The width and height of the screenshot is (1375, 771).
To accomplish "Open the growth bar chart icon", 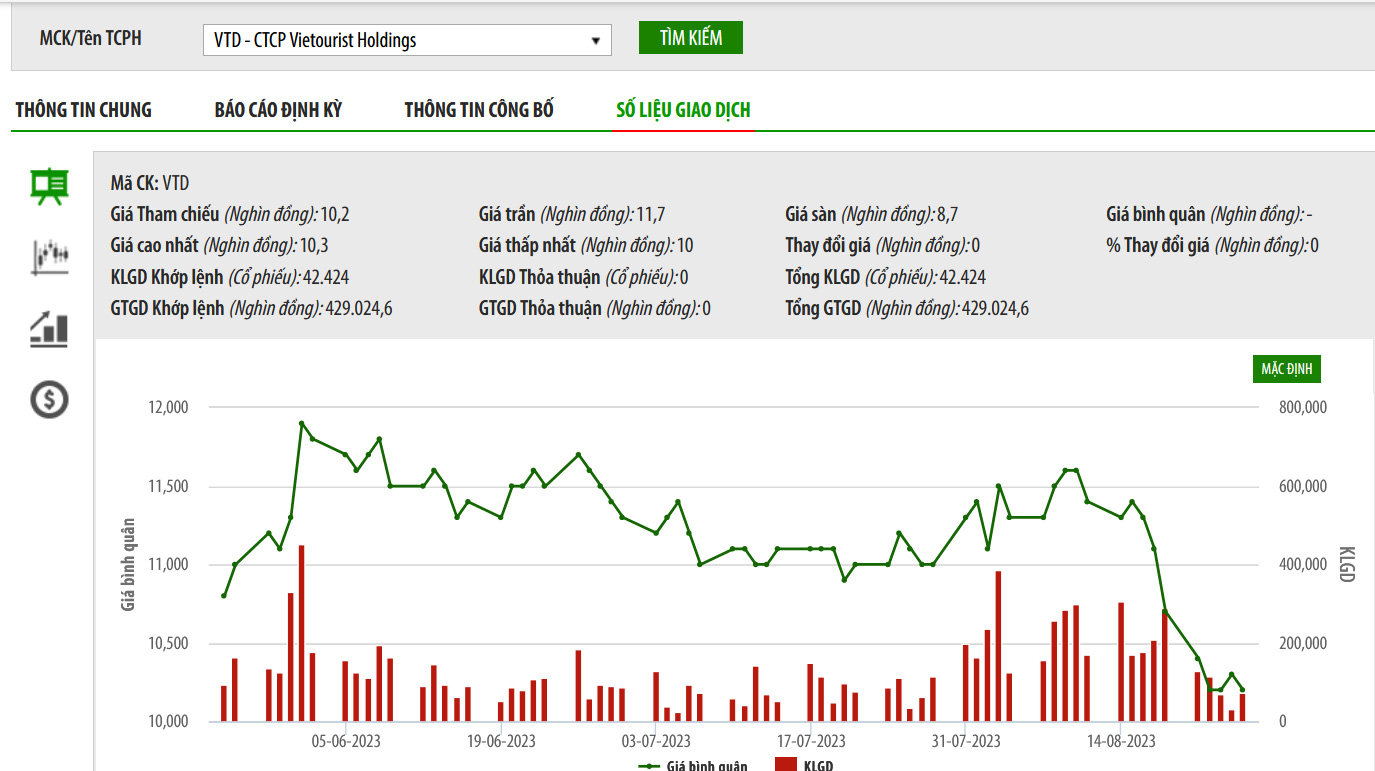I will coord(49,329).
